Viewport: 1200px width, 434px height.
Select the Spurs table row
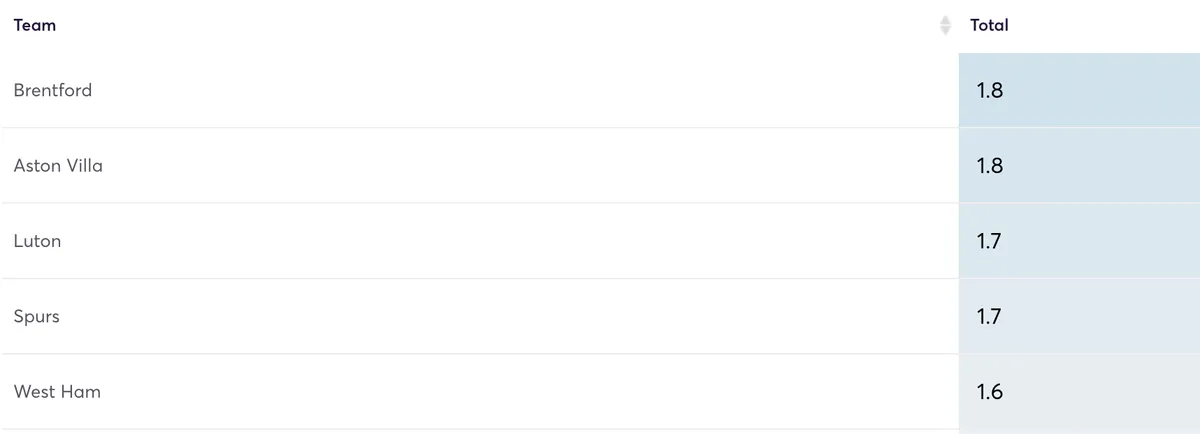(600, 317)
